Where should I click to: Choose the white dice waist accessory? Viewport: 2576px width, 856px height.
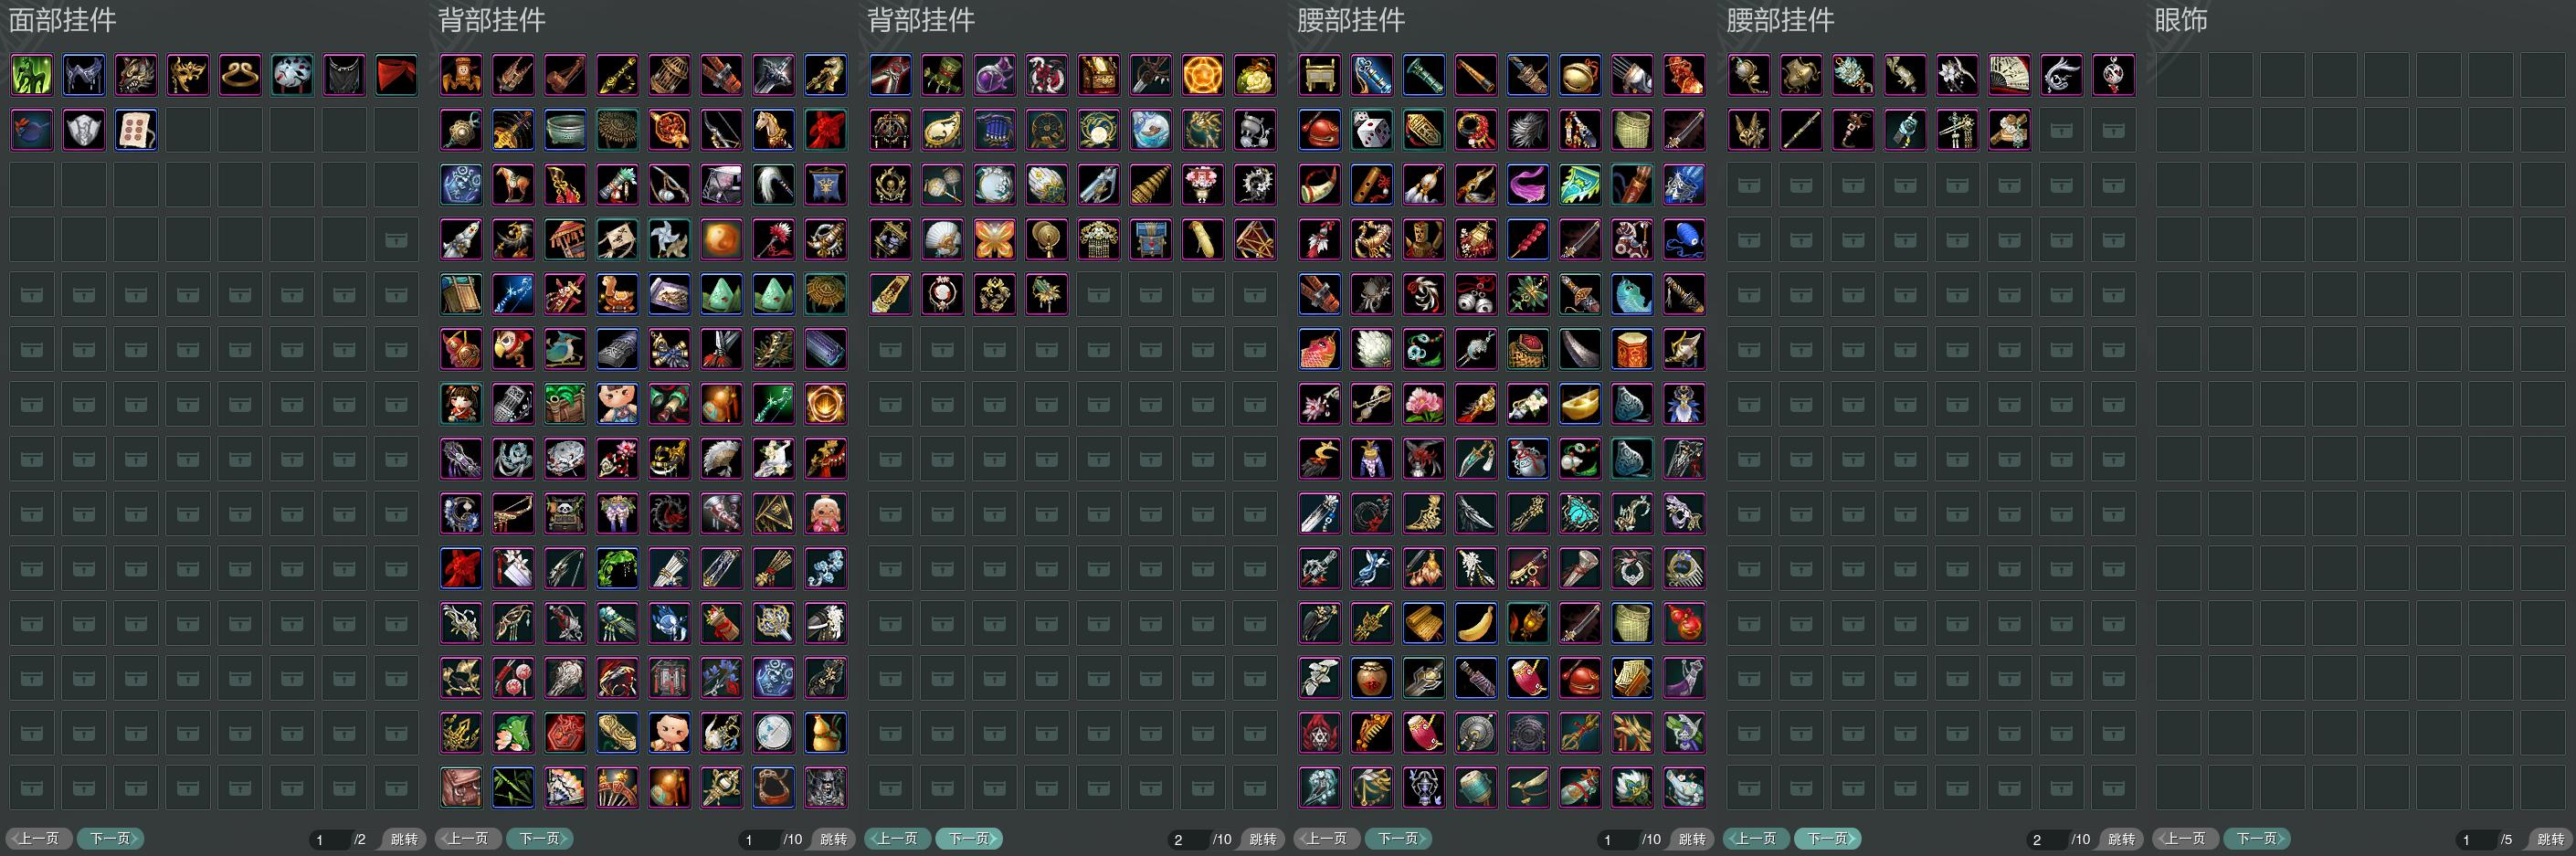[x=1372, y=130]
